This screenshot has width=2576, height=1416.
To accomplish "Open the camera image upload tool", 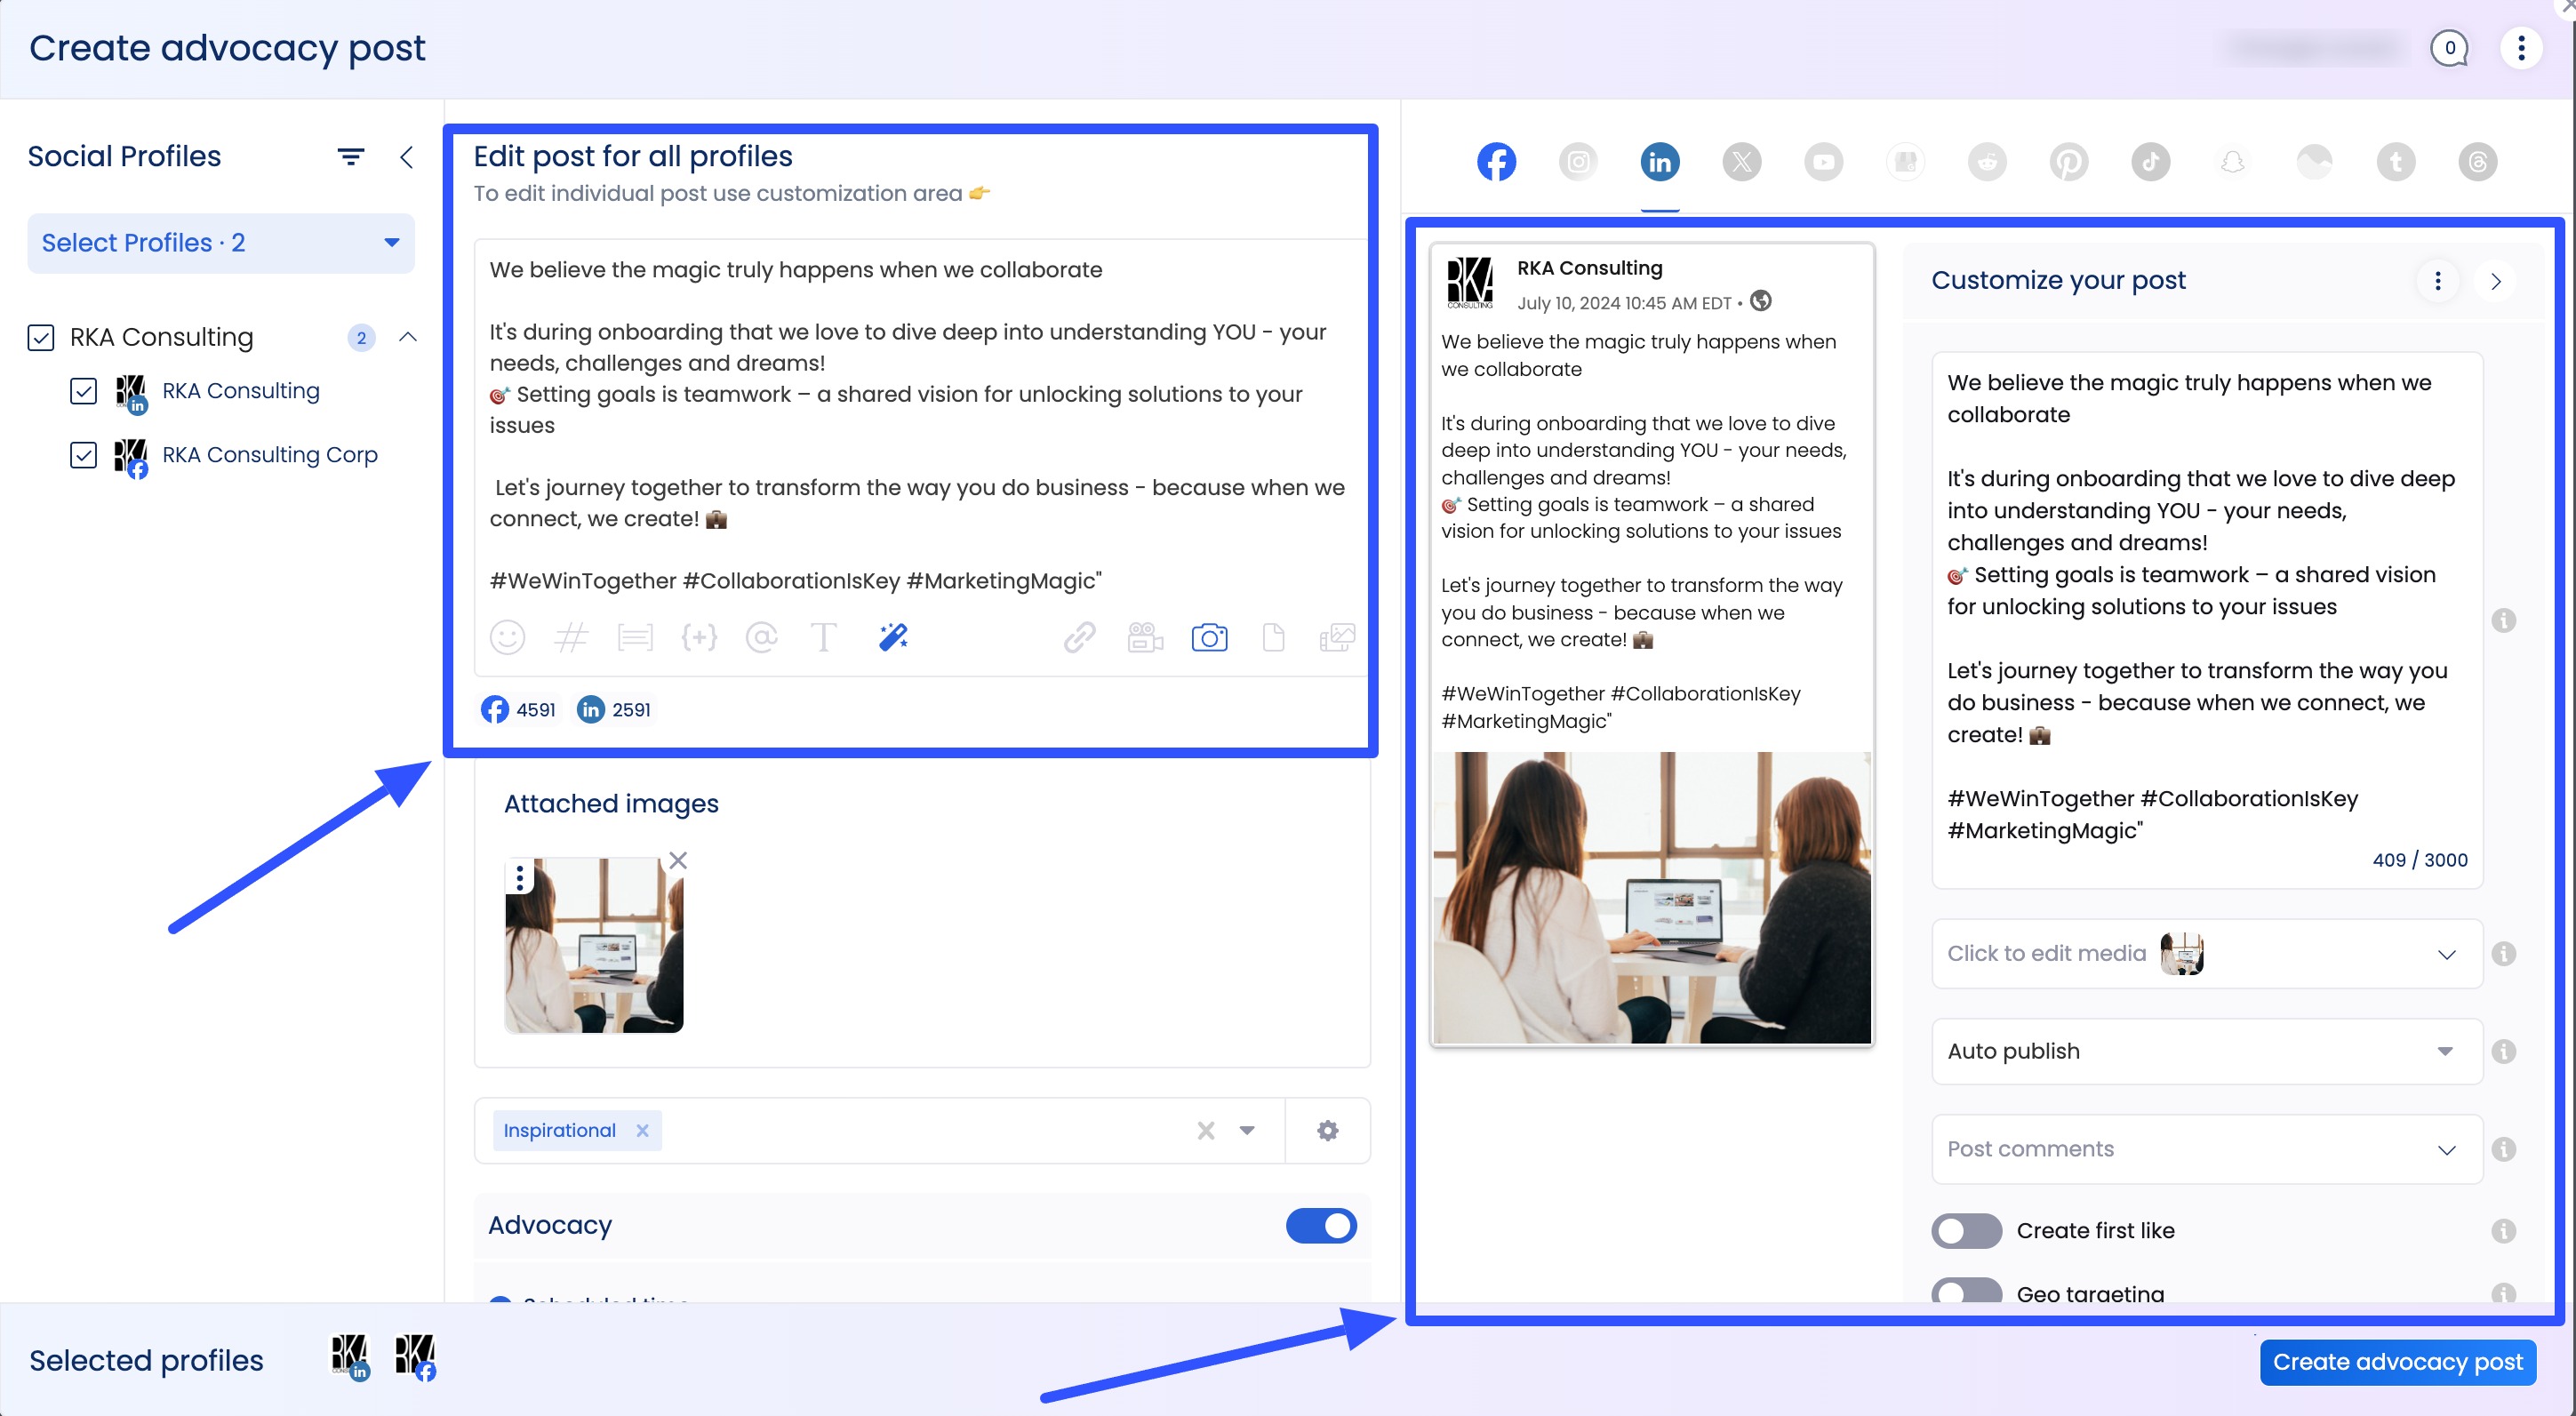I will 1210,637.
